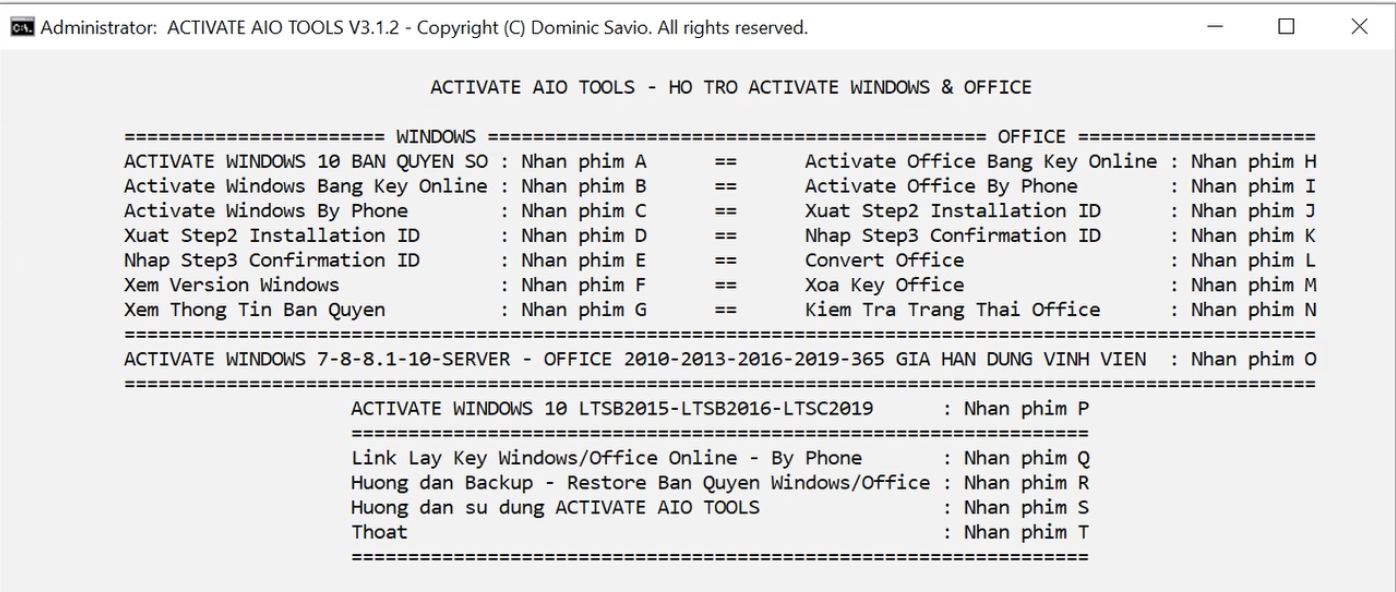Image resolution: width=1396 pixels, height=592 pixels.
Task: Click 'Link Lay Key Windows/Office Online - By Phone'
Action: 607,459
